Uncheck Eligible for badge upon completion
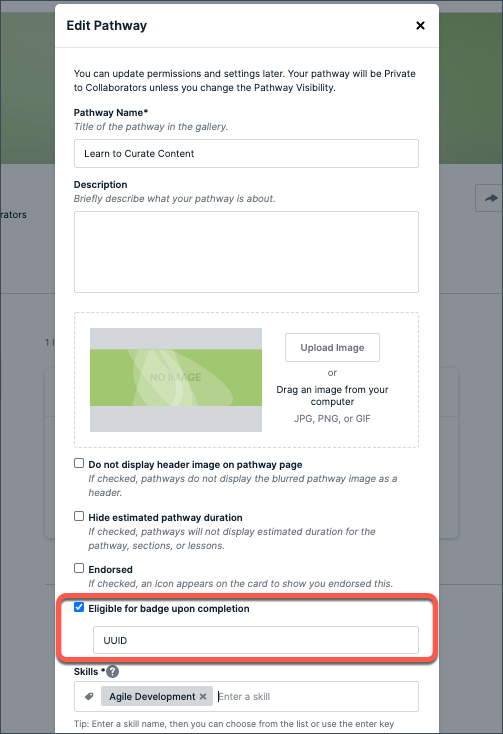The image size is (503, 734). pyautogui.click(x=79, y=608)
